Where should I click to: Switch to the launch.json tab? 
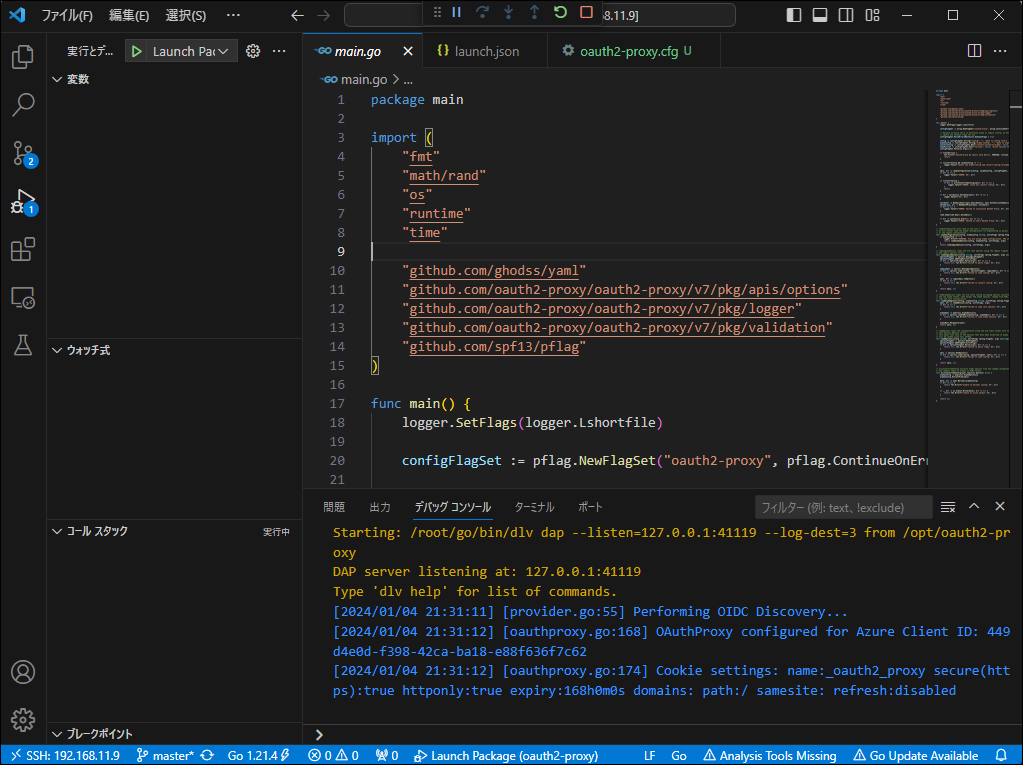coord(486,51)
